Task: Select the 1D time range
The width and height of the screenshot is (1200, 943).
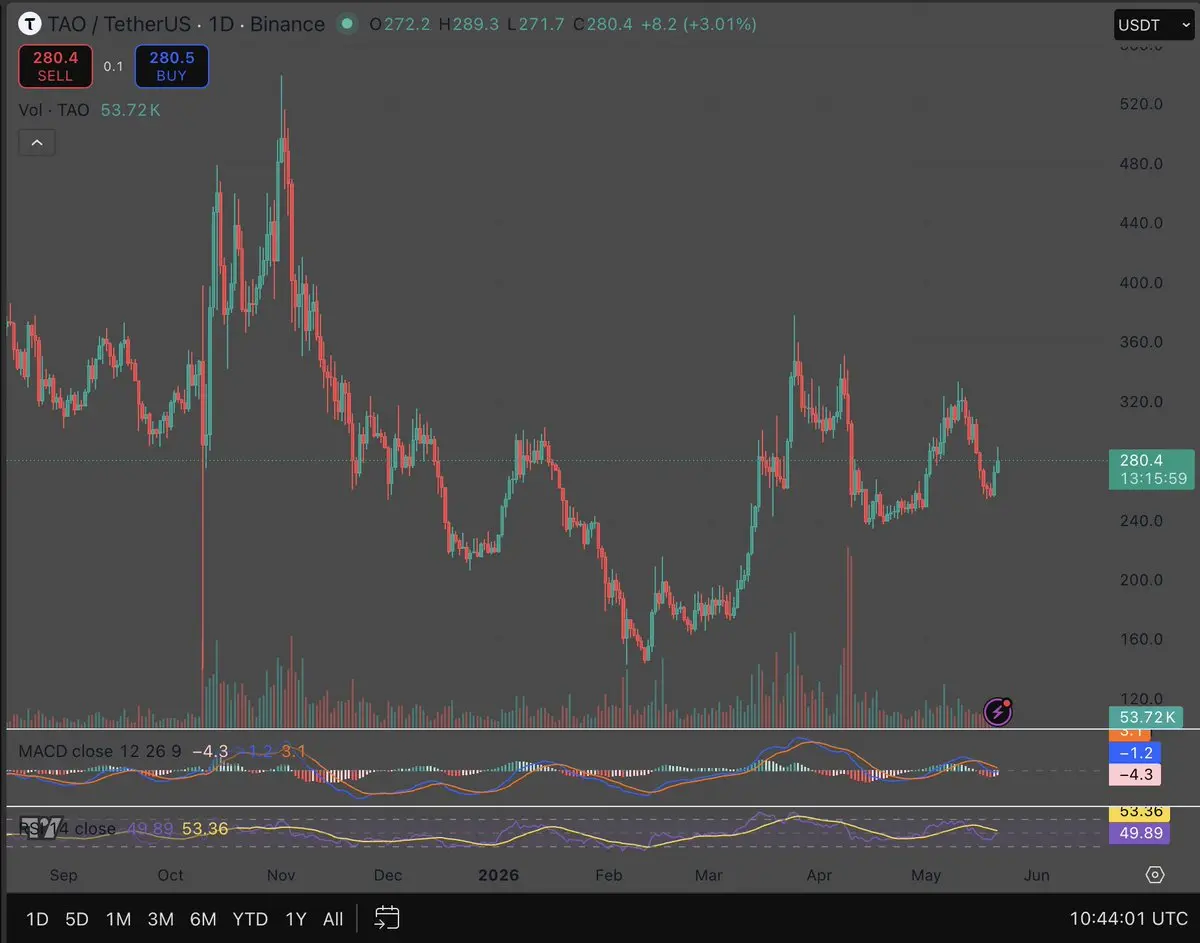Action: click(37, 919)
